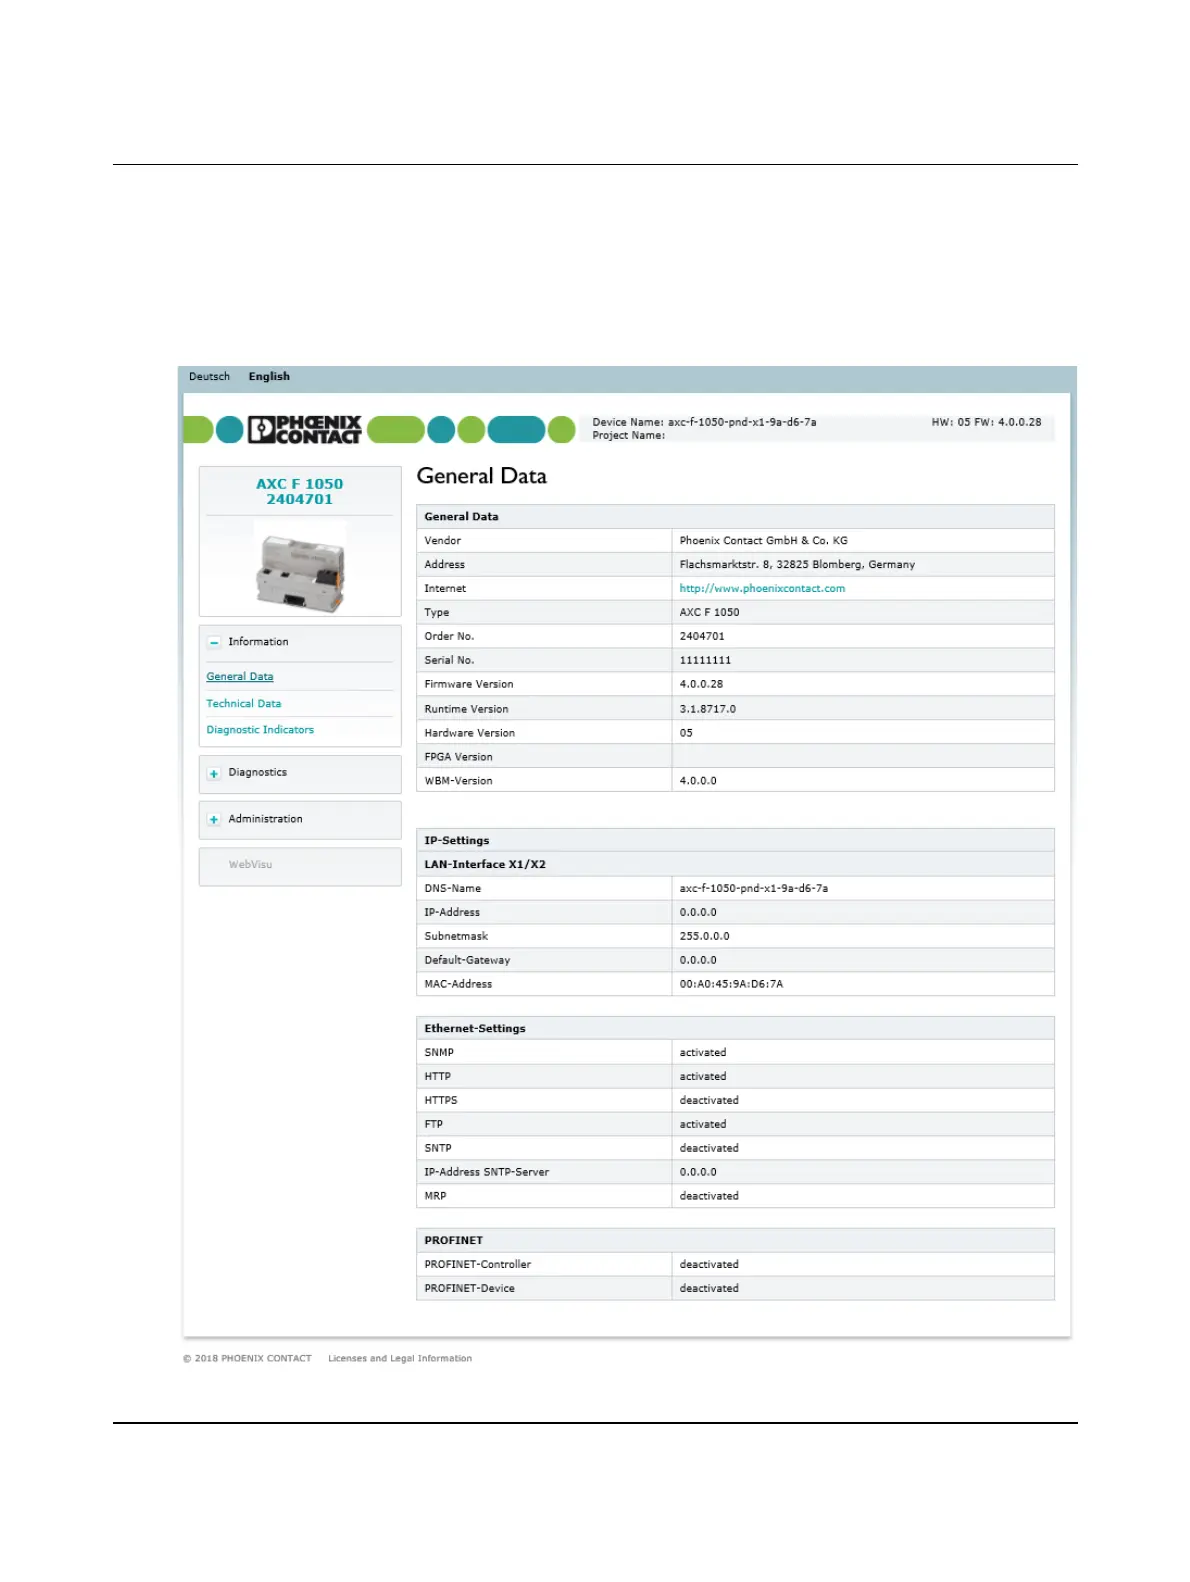Select the DNS-Name value axc-f-1050-pnd-x1-9a-d6-7a
1190x1582 pixels.
[754, 889]
